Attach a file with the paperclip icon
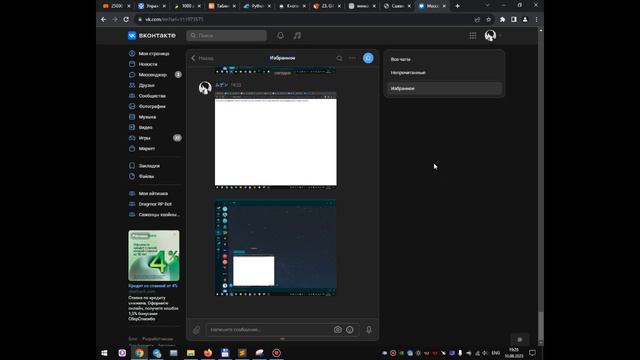Screen dimensions: 640x360 click(196, 330)
